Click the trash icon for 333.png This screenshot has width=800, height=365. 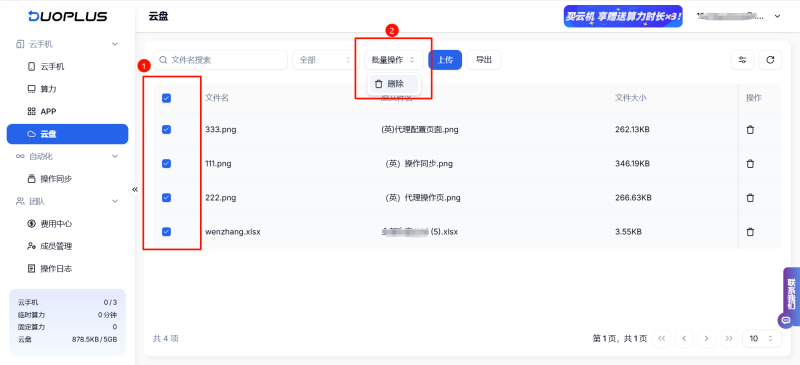point(750,130)
